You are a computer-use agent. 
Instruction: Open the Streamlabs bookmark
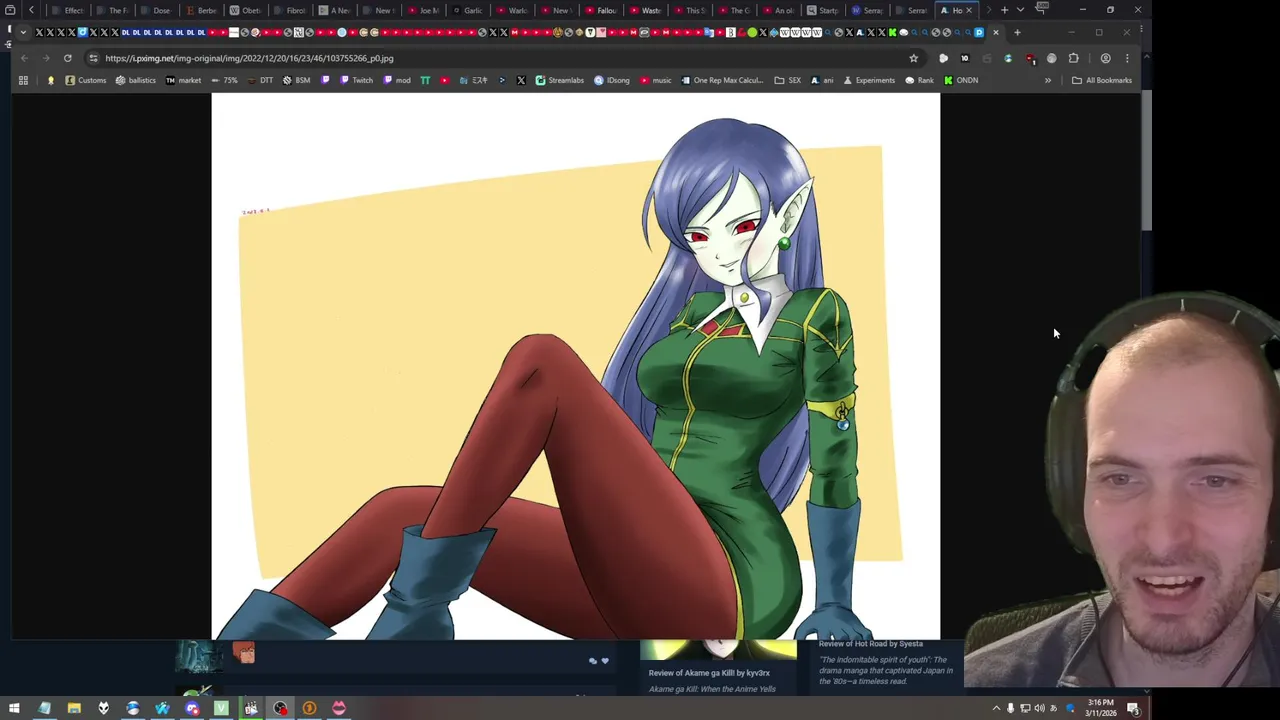(559, 80)
